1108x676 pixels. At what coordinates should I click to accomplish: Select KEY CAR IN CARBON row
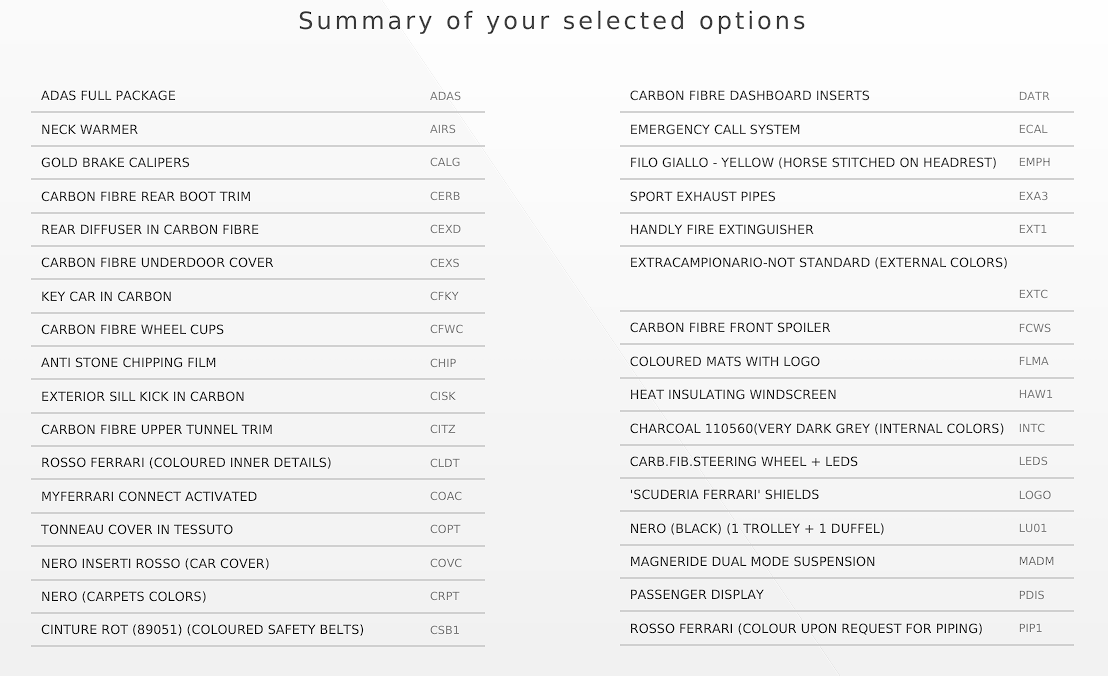pos(258,297)
